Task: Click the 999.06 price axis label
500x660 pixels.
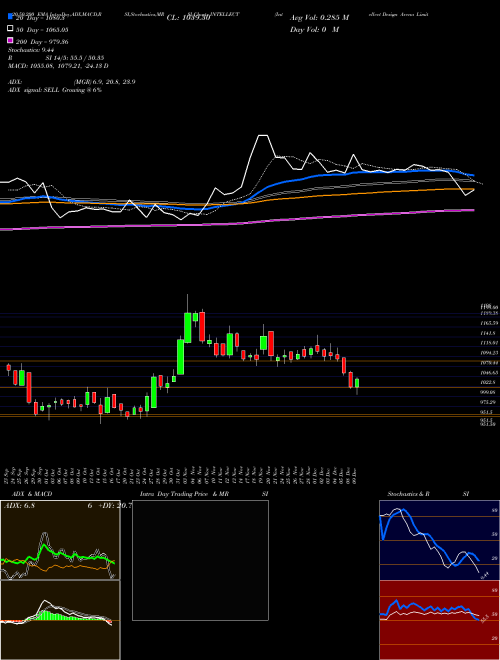Action: click(490, 392)
